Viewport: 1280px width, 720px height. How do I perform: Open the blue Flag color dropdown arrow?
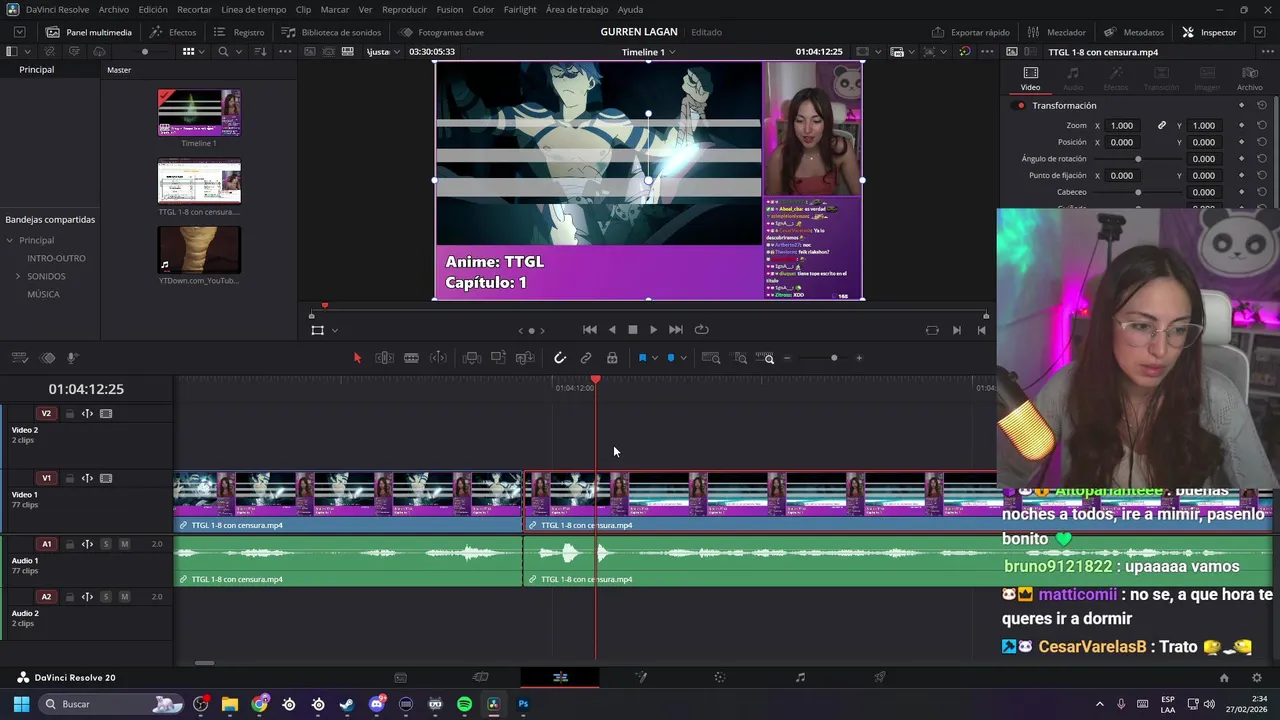[655, 358]
